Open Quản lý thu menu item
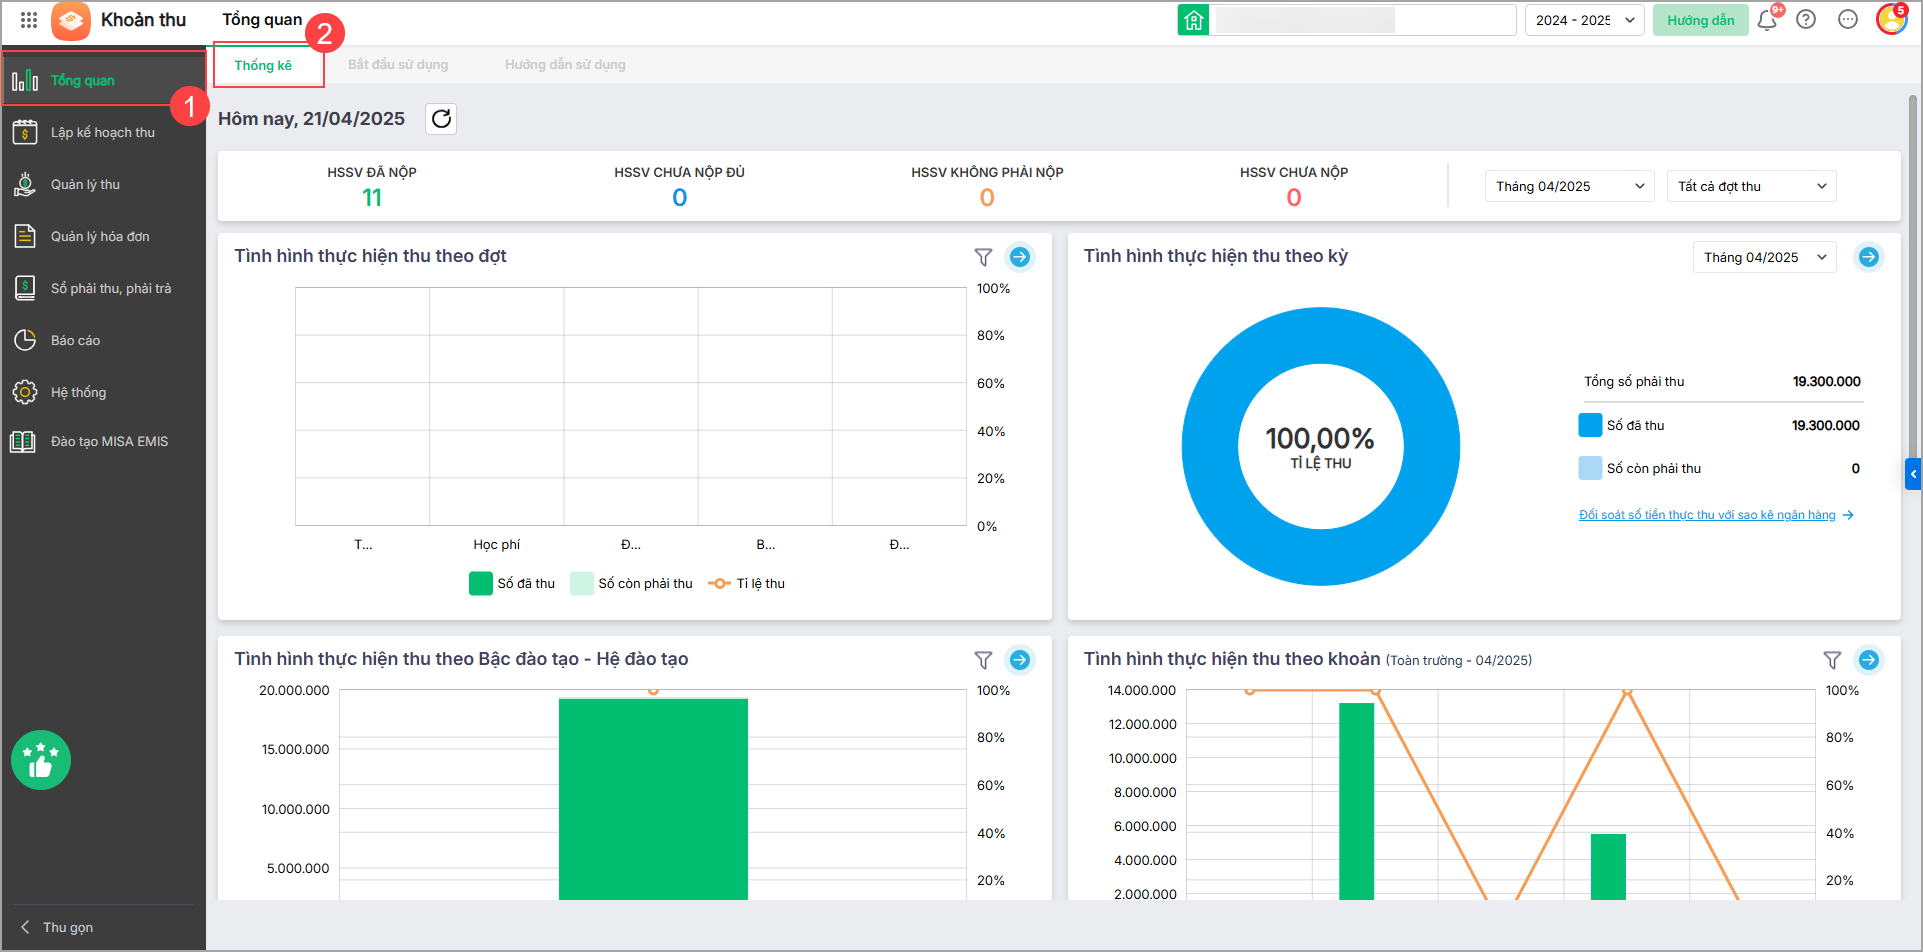 click(x=103, y=184)
